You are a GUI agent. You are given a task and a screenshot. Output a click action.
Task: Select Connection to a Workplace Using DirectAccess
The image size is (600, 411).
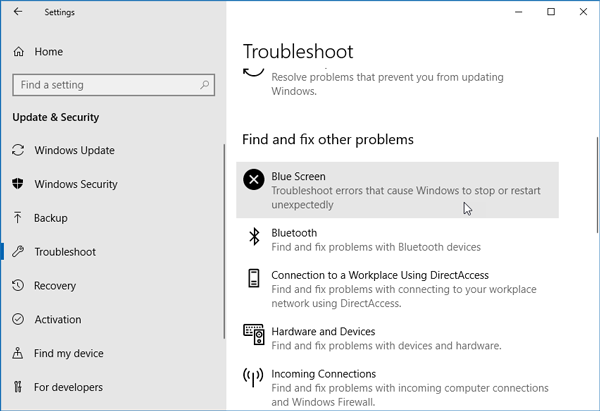397,289
